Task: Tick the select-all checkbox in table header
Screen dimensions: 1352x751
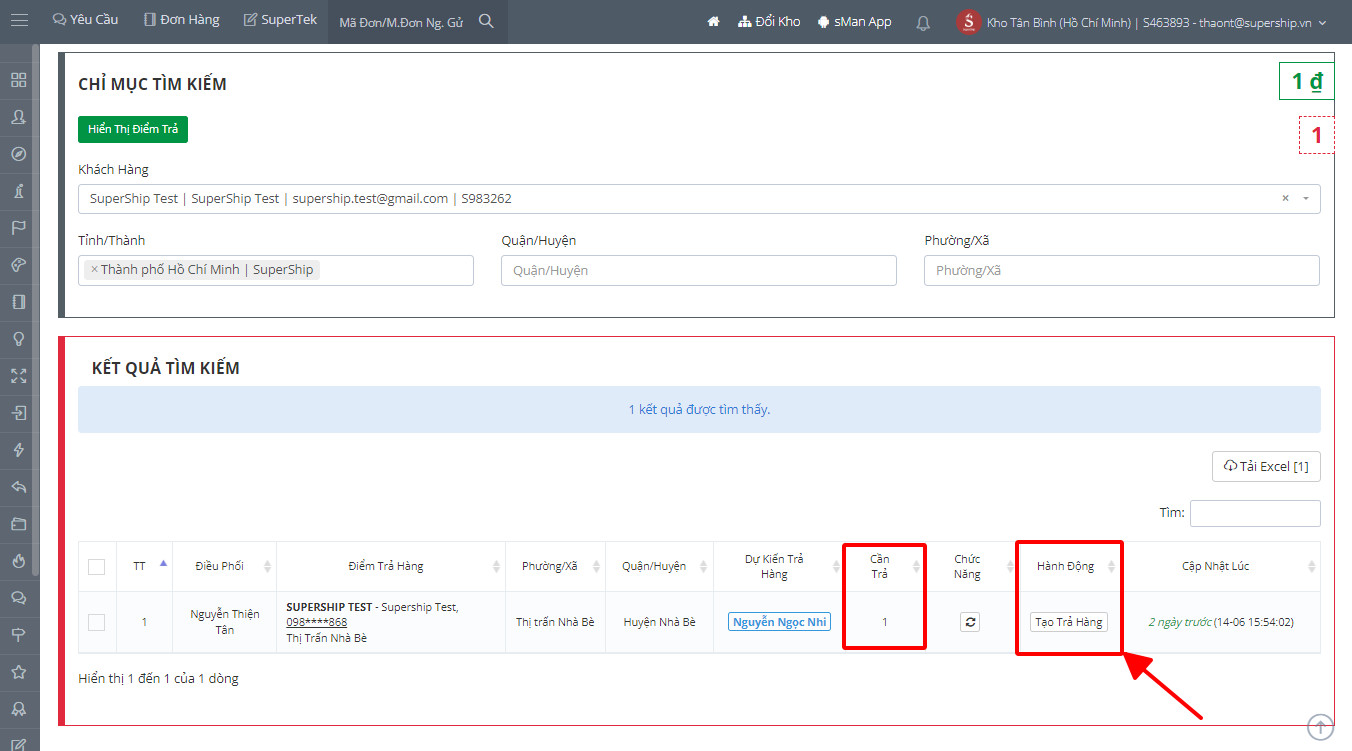Action: click(96, 567)
